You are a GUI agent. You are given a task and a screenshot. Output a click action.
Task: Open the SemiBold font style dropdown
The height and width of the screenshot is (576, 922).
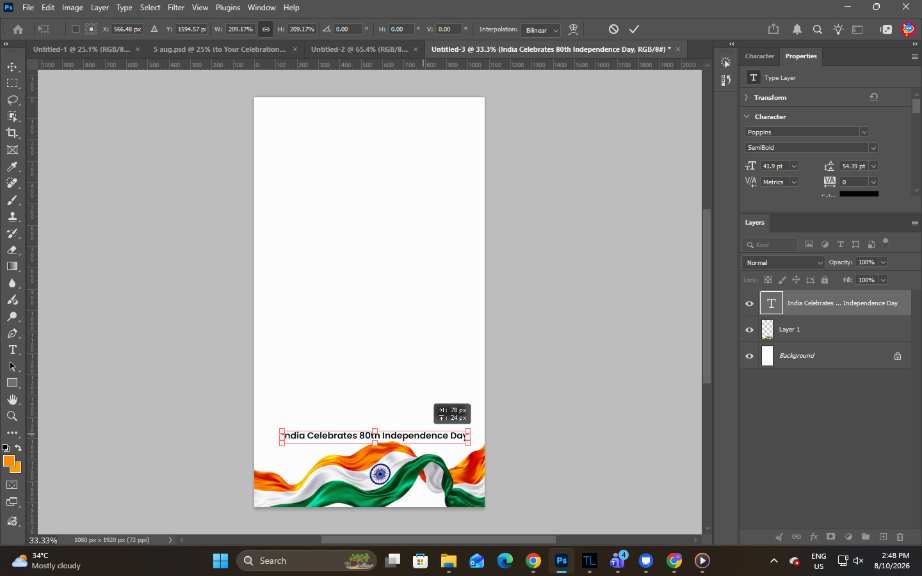[x=811, y=148]
